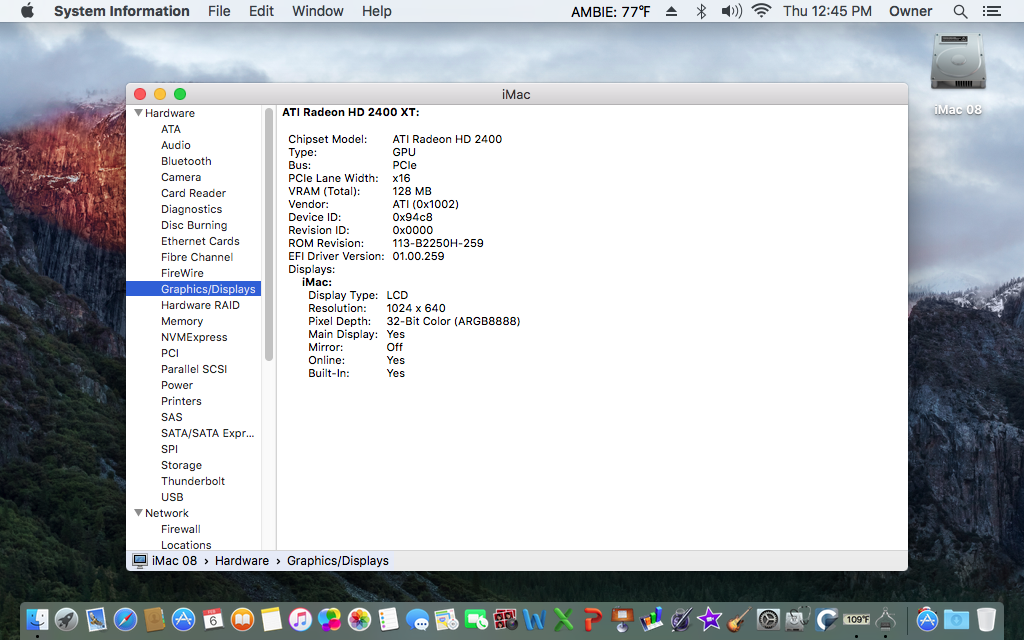
Task: Open Keynote podium icon in Dock
Action: [622, 619]
